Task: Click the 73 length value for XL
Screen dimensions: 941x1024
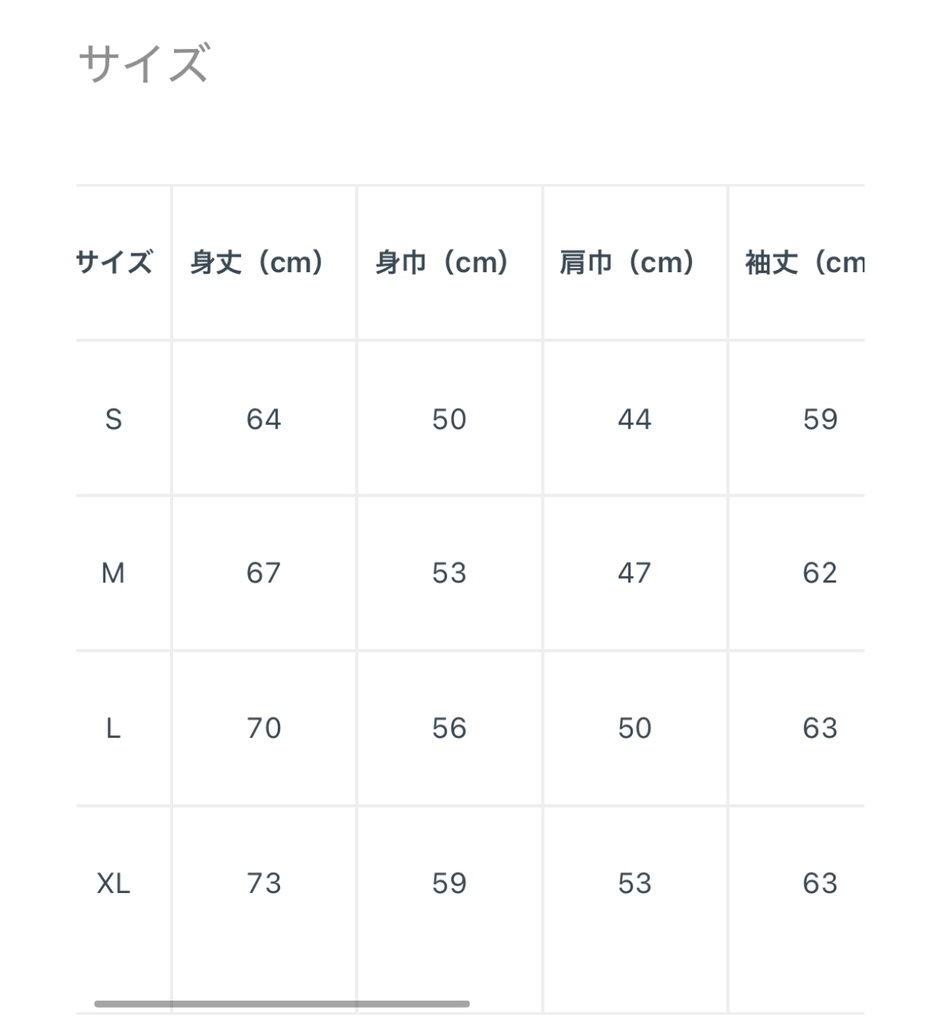Action: pyautogui.click(x=264, y=883)
